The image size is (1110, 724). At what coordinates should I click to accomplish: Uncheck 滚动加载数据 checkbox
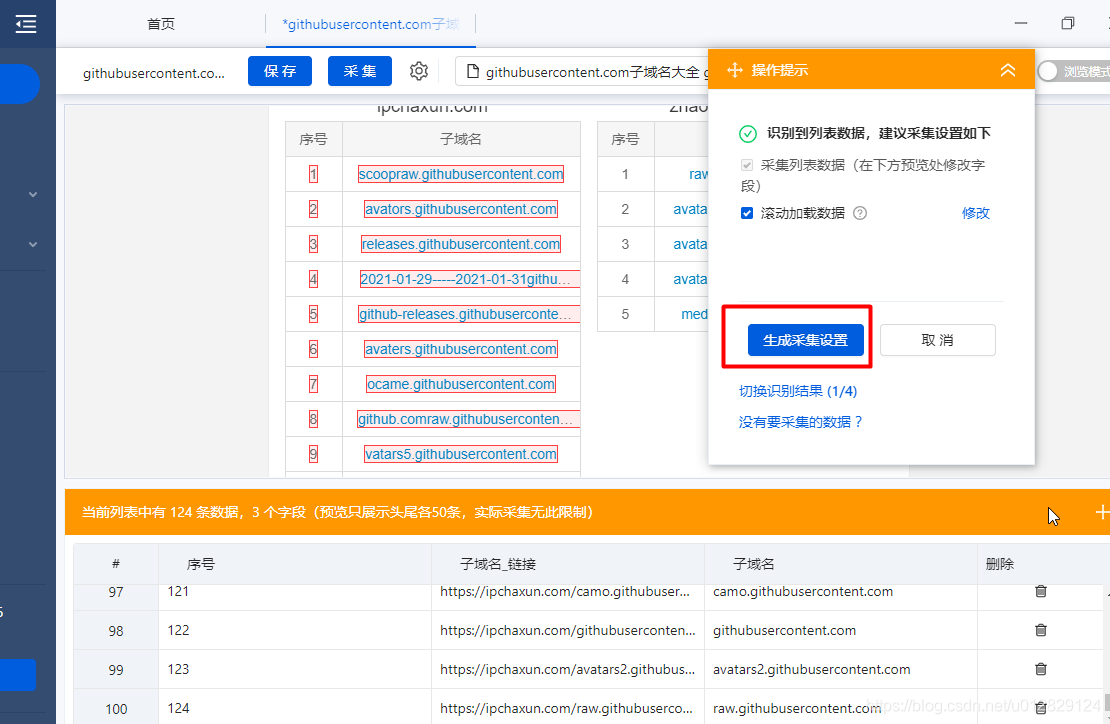click(x=746, y=213)
